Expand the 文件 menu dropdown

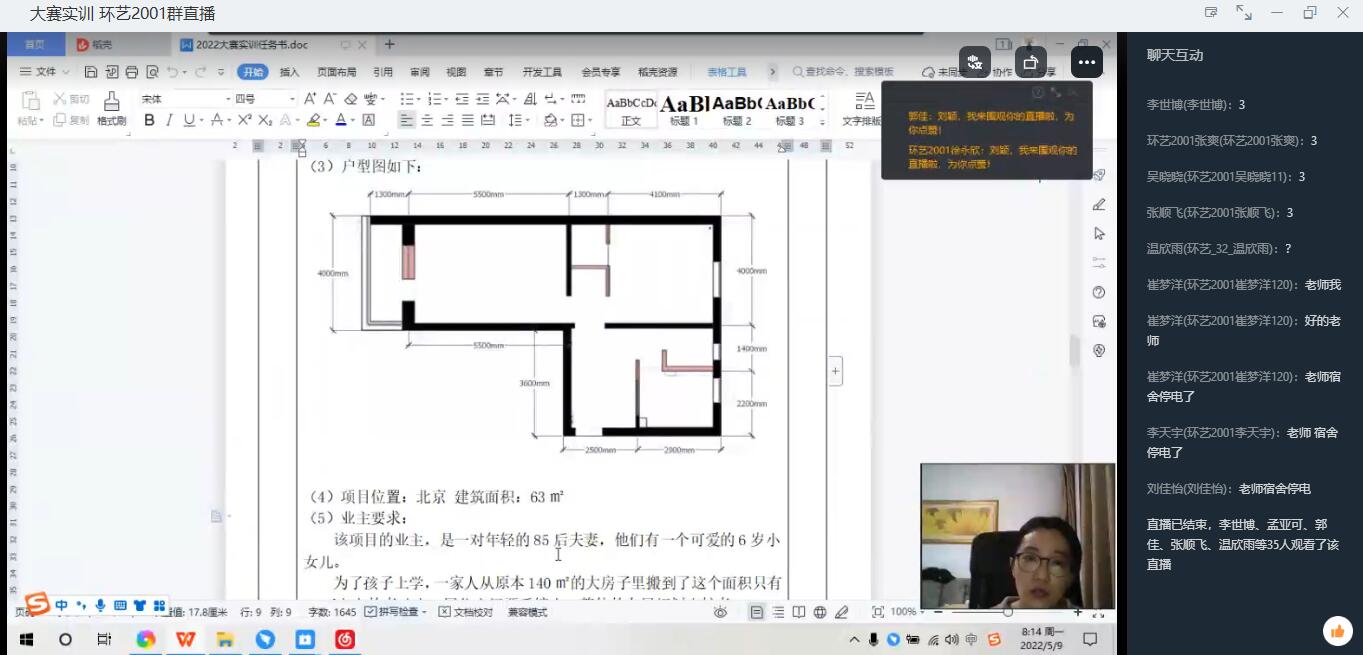pyautogui.click(x=45, y=72)
